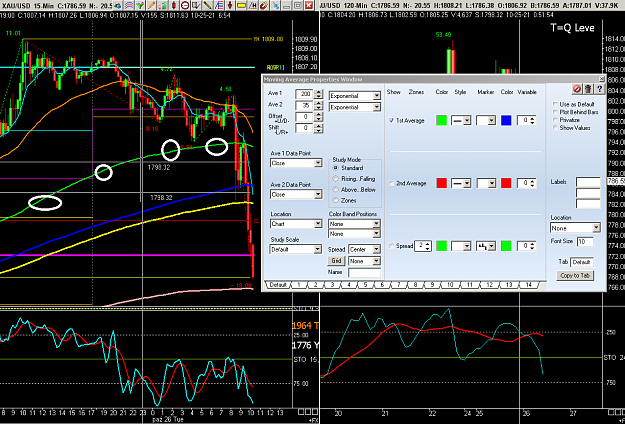Click the Grid button

(x=336, y=261)
